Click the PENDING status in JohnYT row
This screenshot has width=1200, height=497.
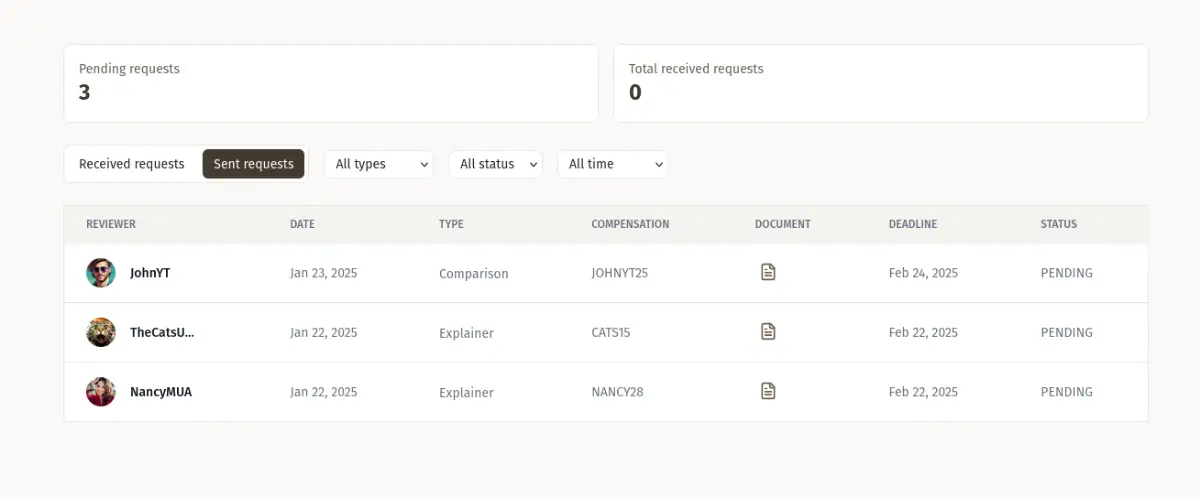[x=1066, y=273]
